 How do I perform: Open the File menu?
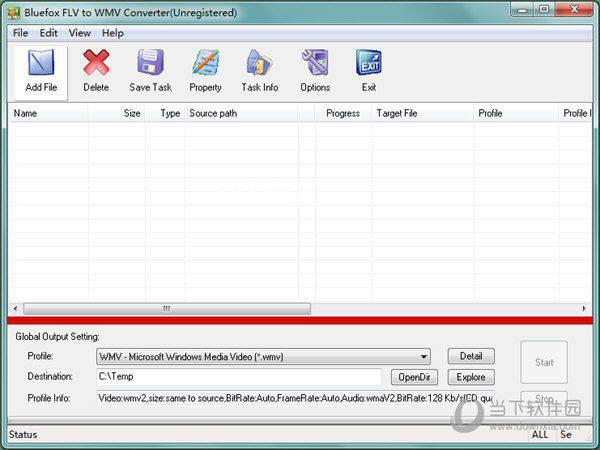click(20, 33)
